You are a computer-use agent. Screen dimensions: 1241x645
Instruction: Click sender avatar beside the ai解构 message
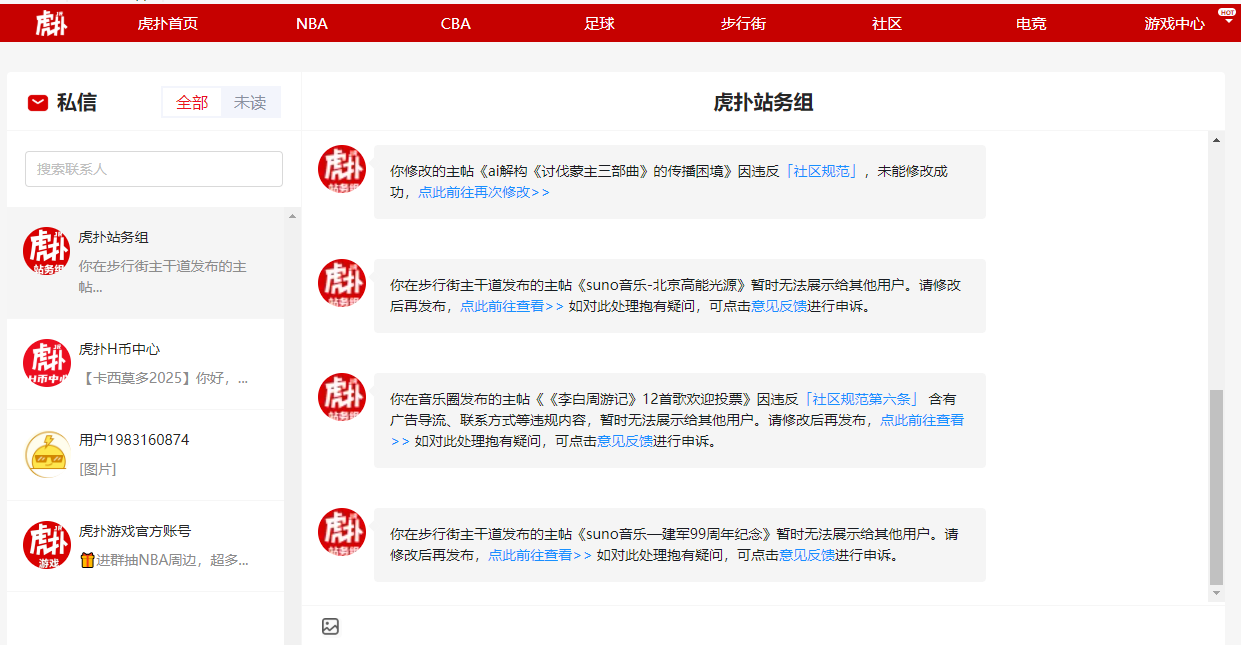tap(342, 168)
